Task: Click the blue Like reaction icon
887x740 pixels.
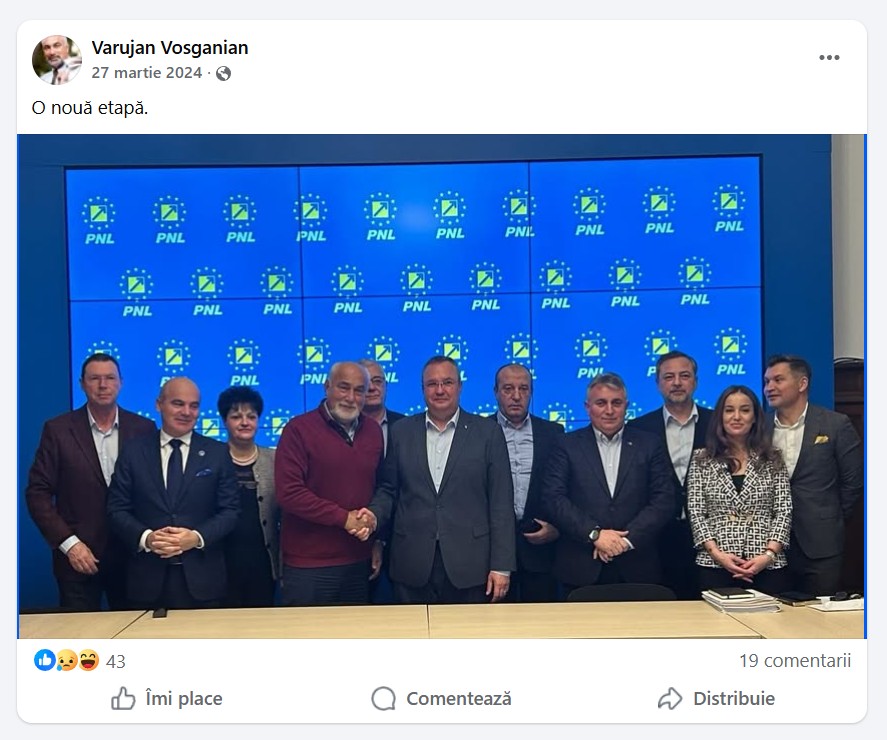Action: [45, 660]
